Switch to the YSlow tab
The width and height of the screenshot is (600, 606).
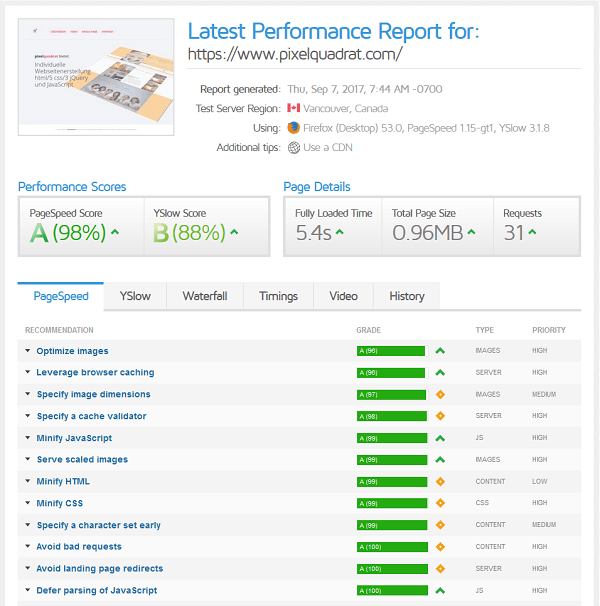[x=135, y=296]
